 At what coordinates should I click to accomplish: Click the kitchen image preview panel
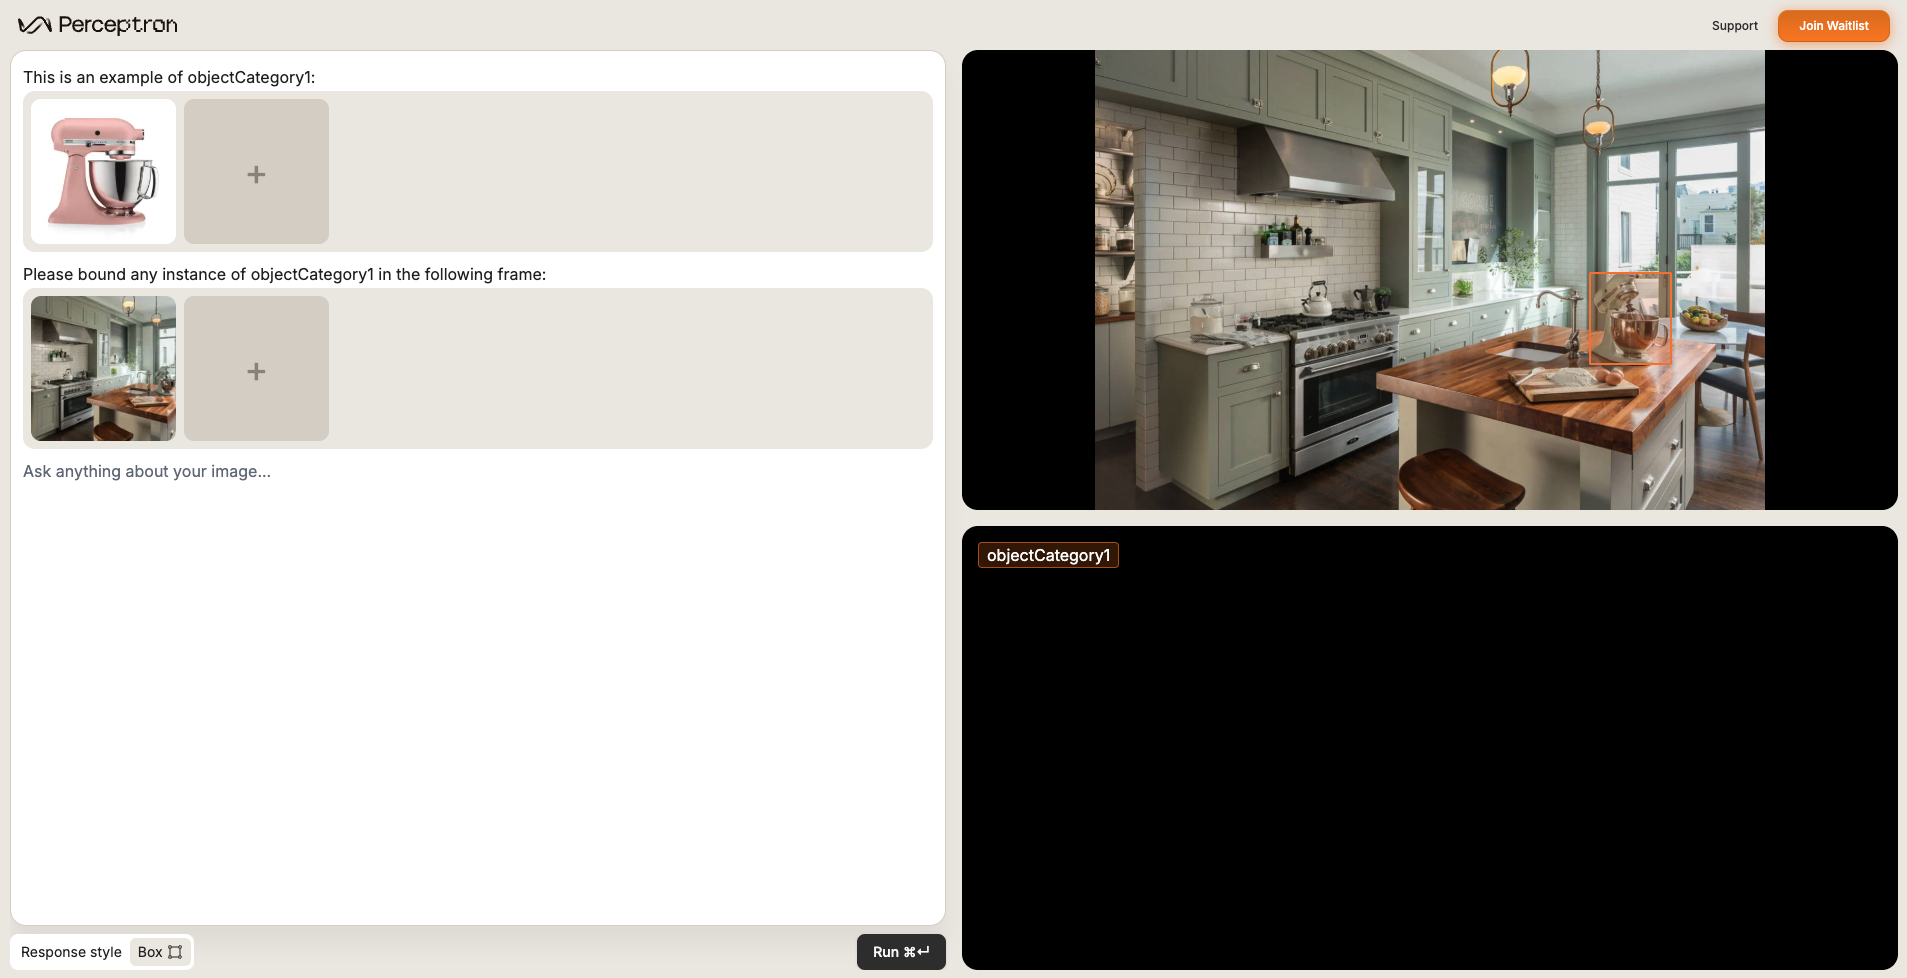1428,279
